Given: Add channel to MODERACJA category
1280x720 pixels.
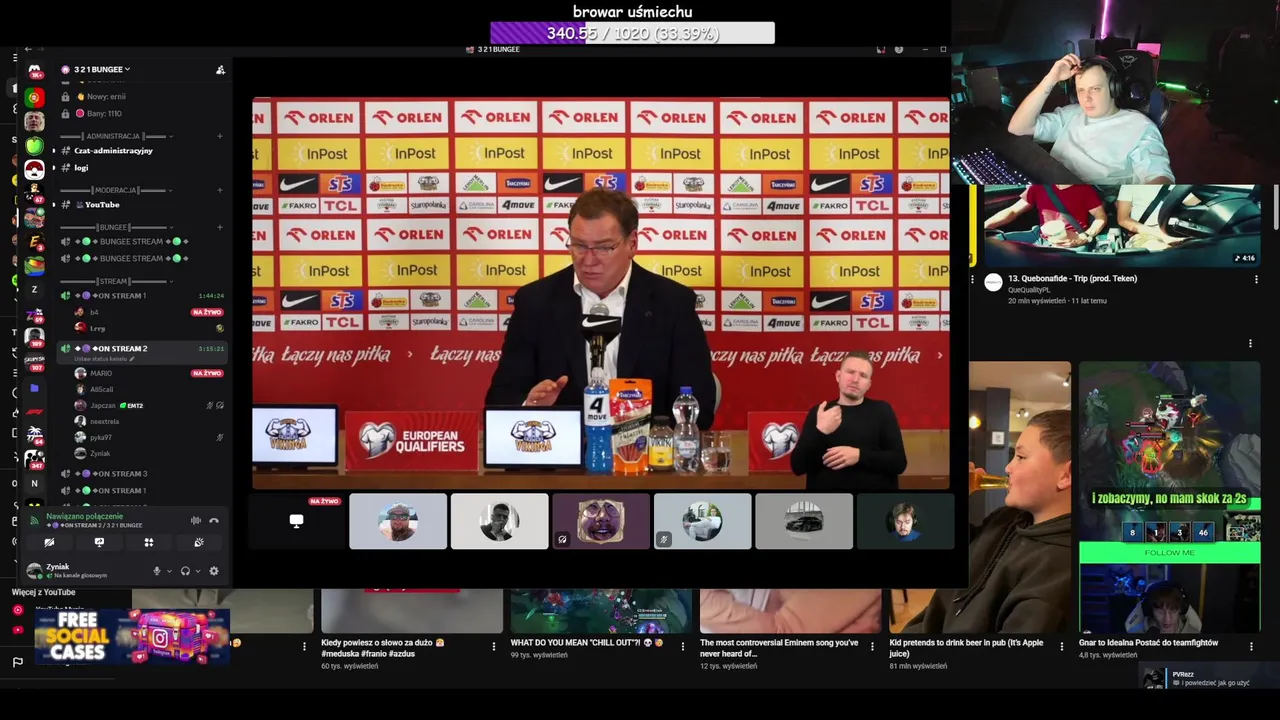Looking at the screenshot, I should pos(220,190).
